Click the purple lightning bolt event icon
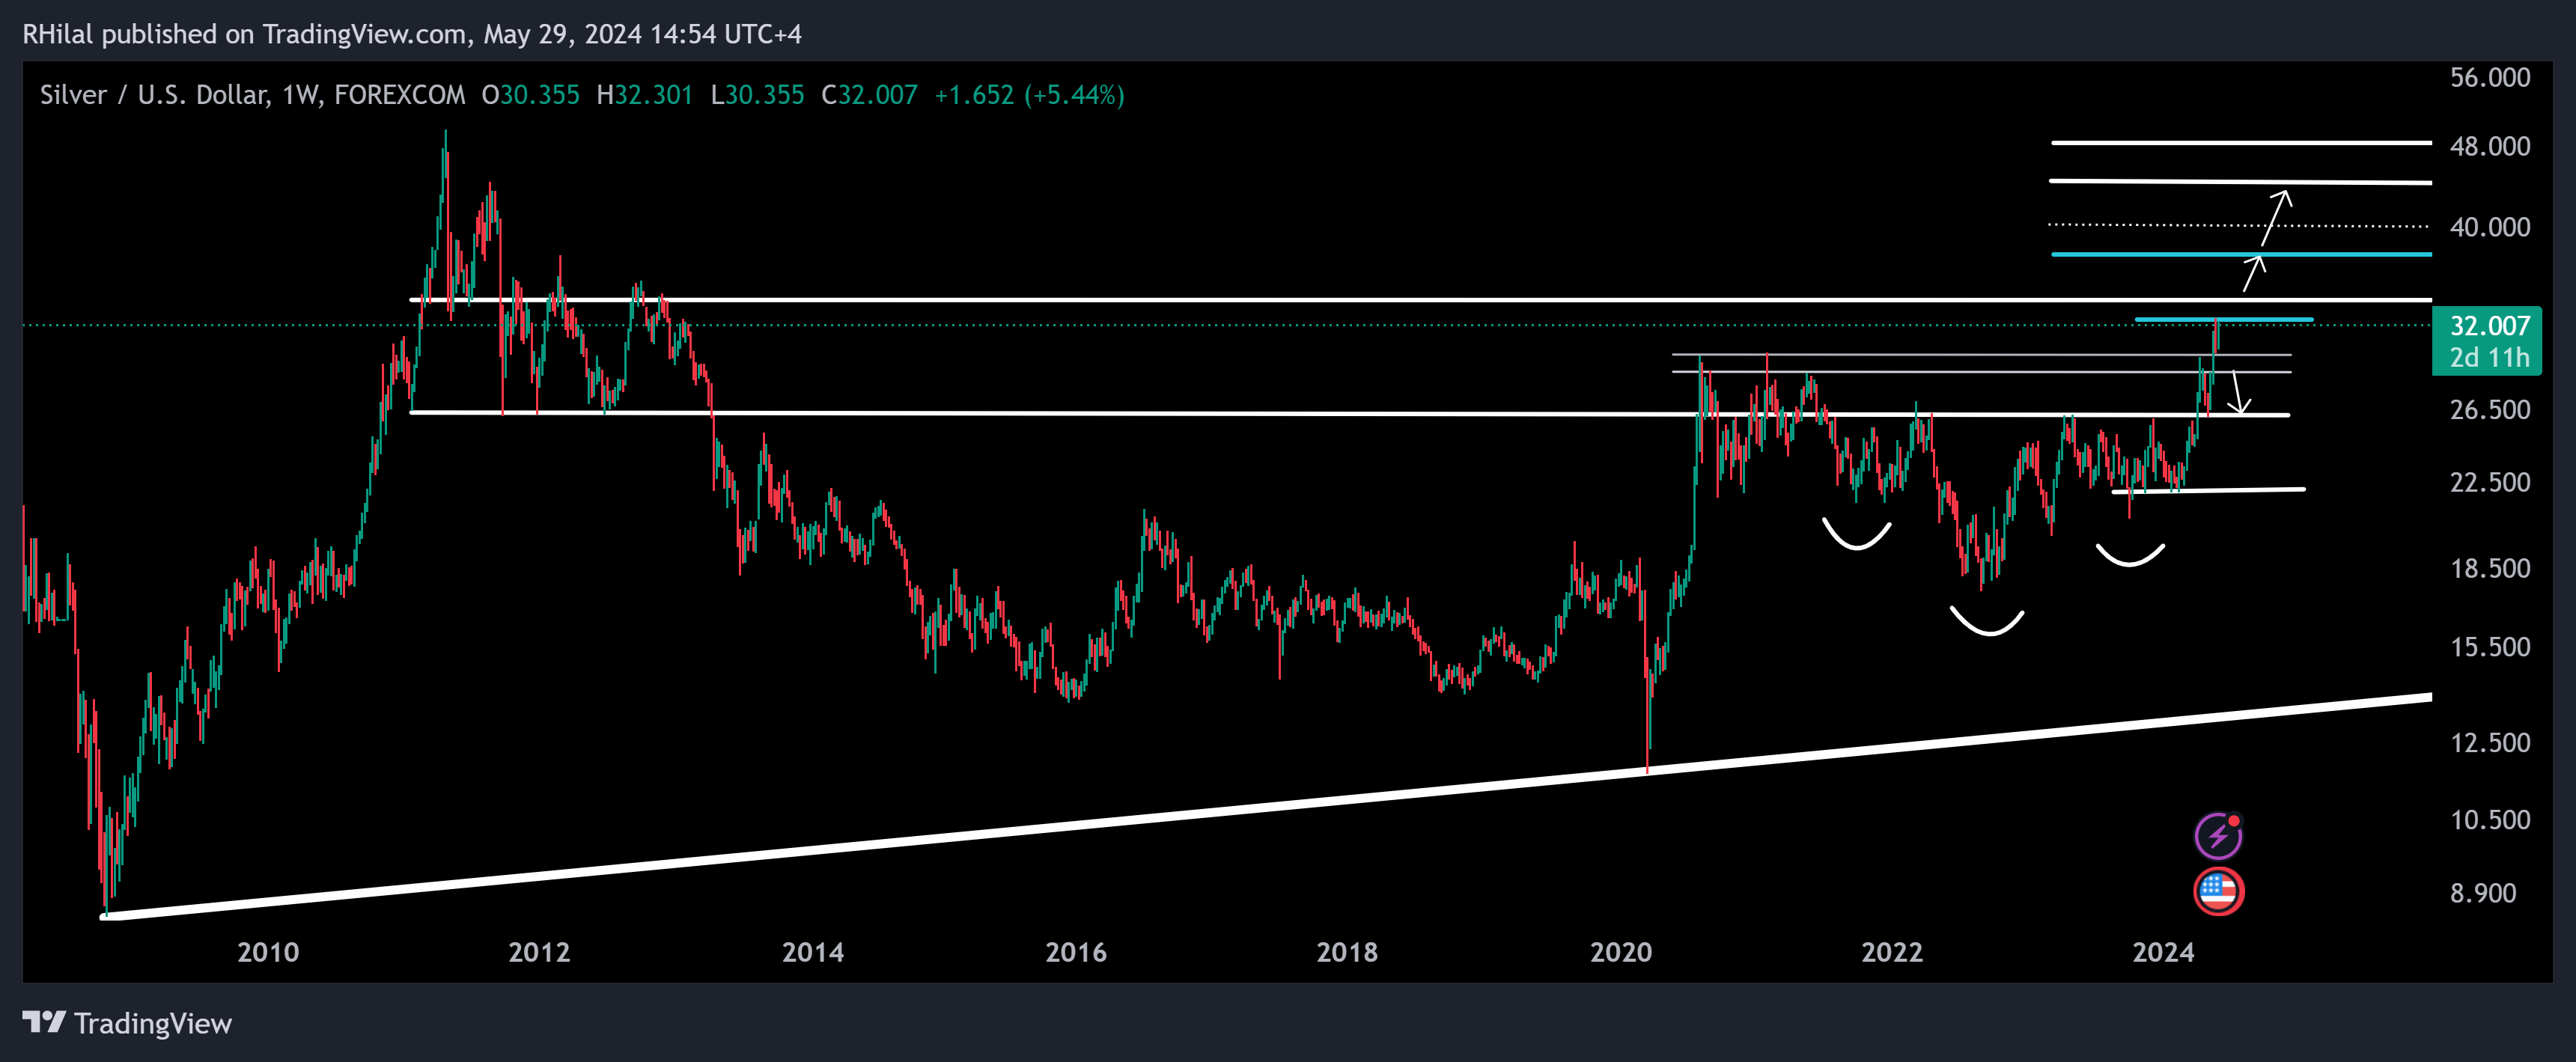The image size is (2576, 1062). (2218, 836)
